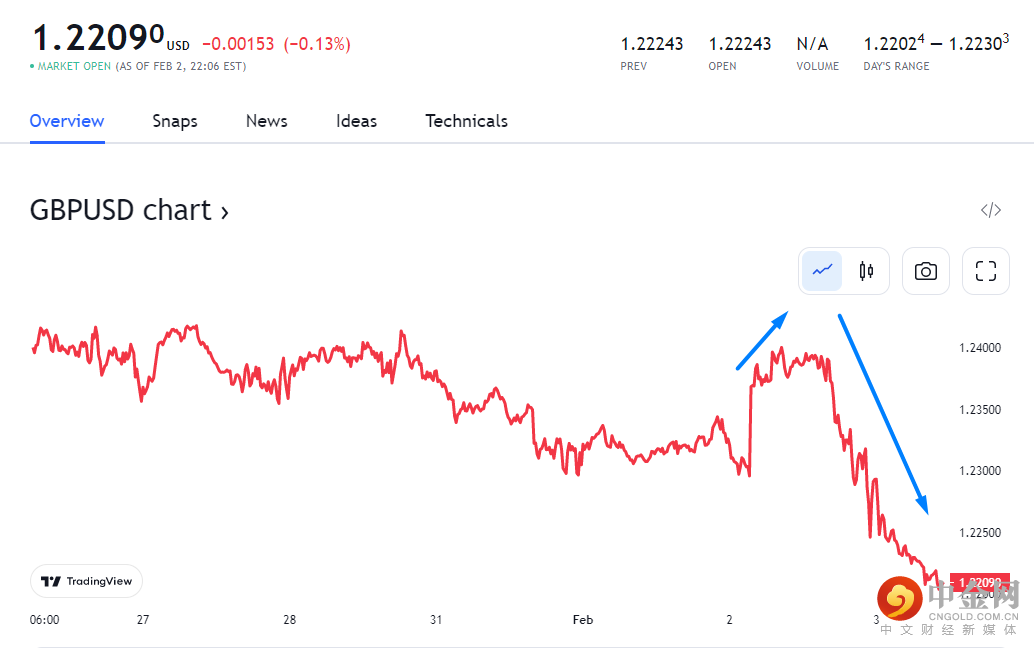1034x648 pixels.
Task: Click the green market open status dot
Action: [x=32, y=67]
